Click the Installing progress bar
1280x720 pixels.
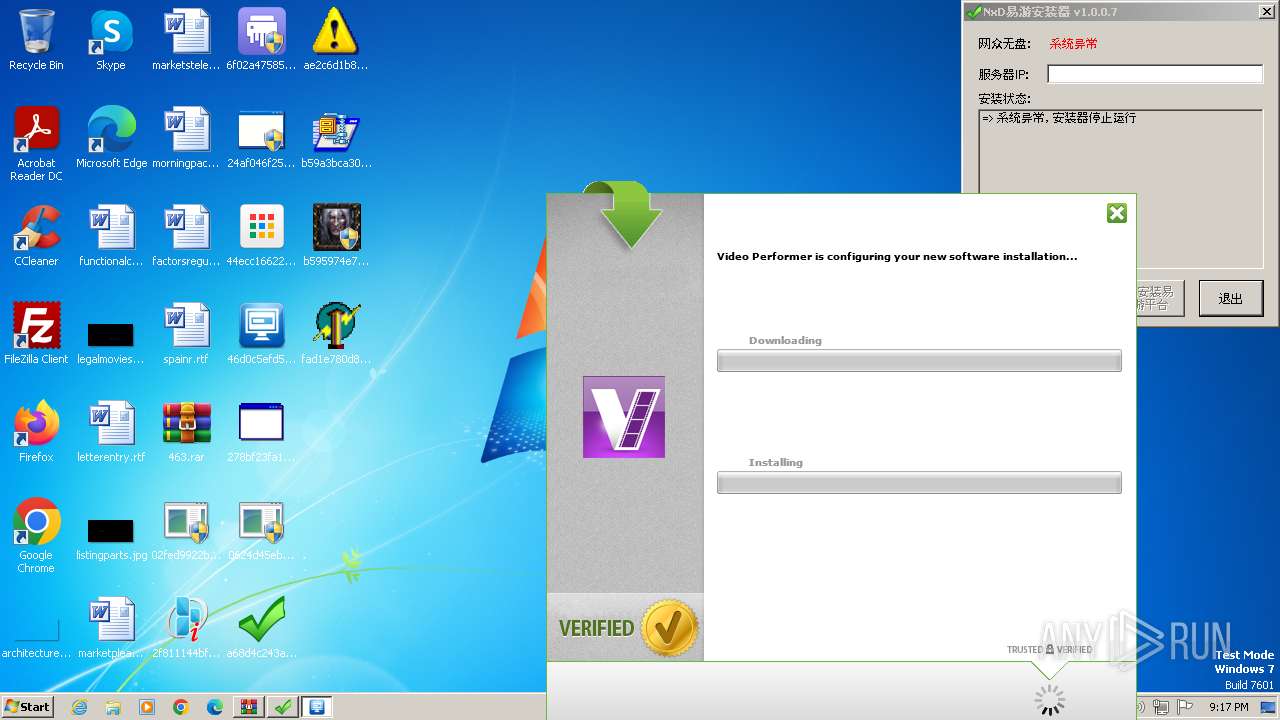coord(919,483)
